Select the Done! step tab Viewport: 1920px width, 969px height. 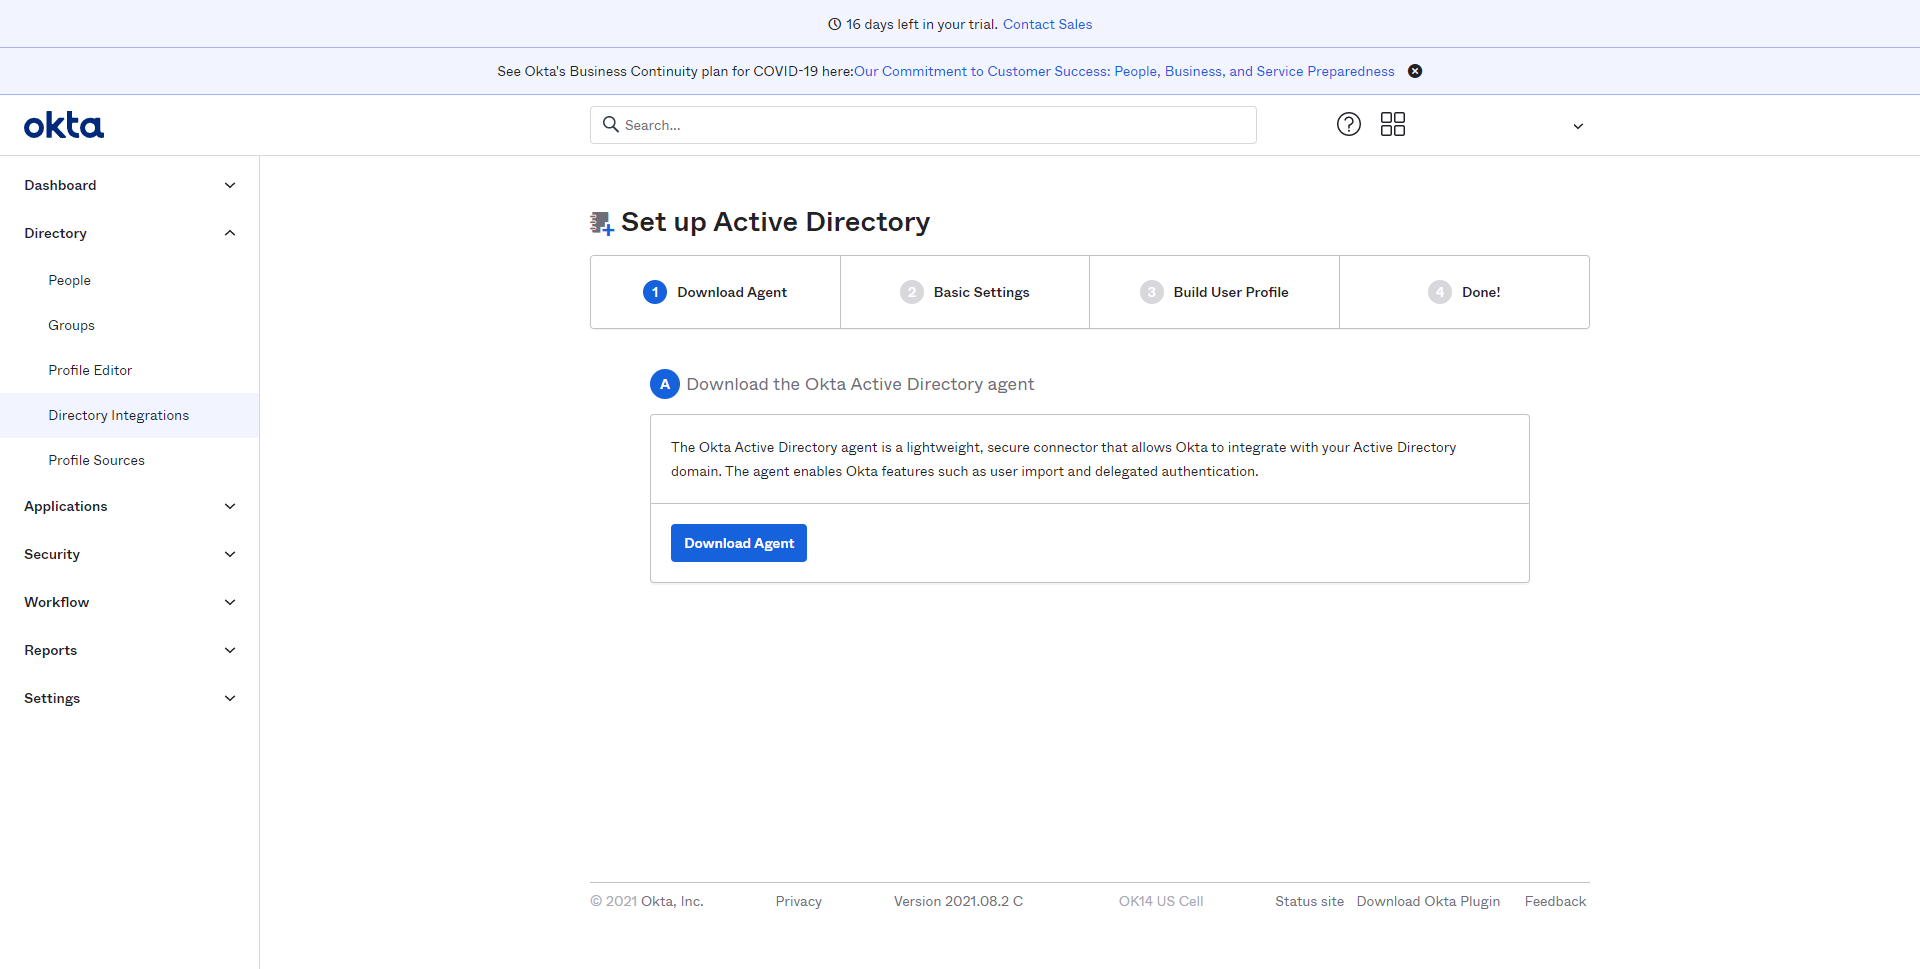pyautogui.click(x=1464, y=292)
